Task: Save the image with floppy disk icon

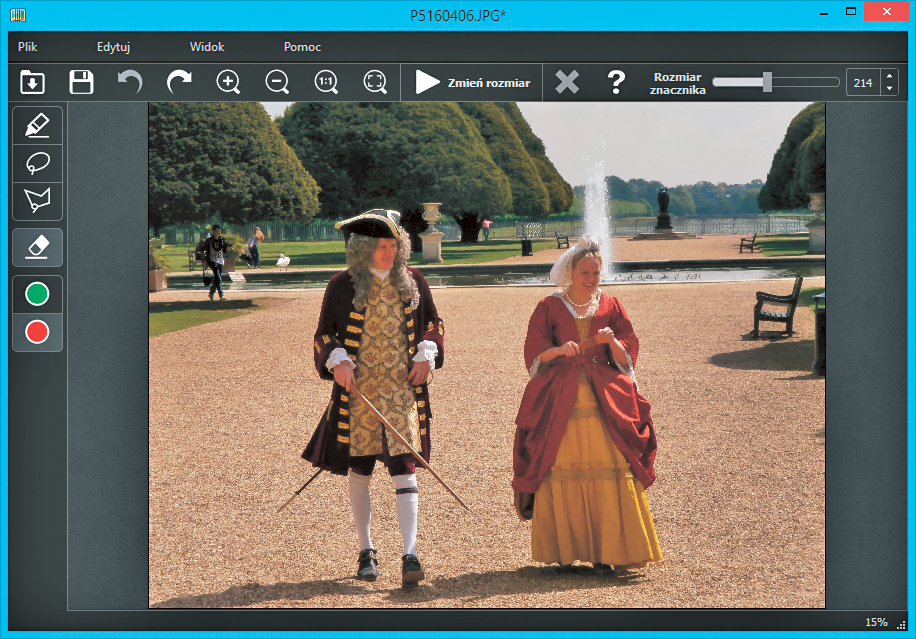Action: click(81, 82)
